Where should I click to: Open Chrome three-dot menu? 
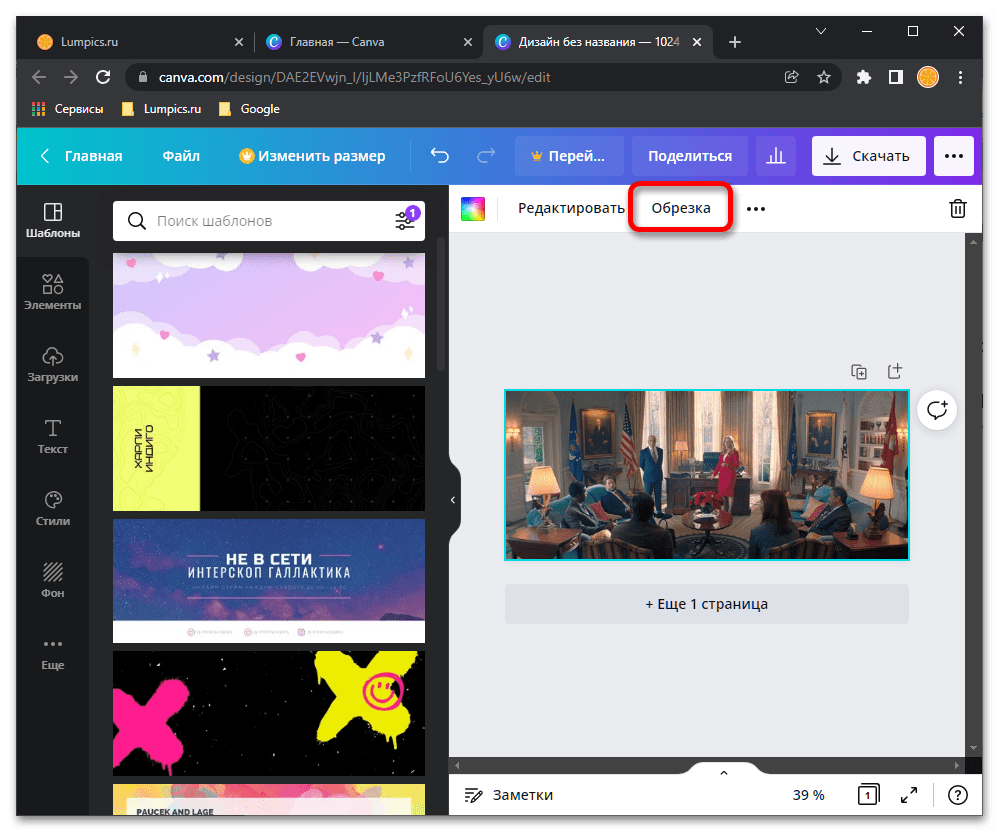[960, 78]
